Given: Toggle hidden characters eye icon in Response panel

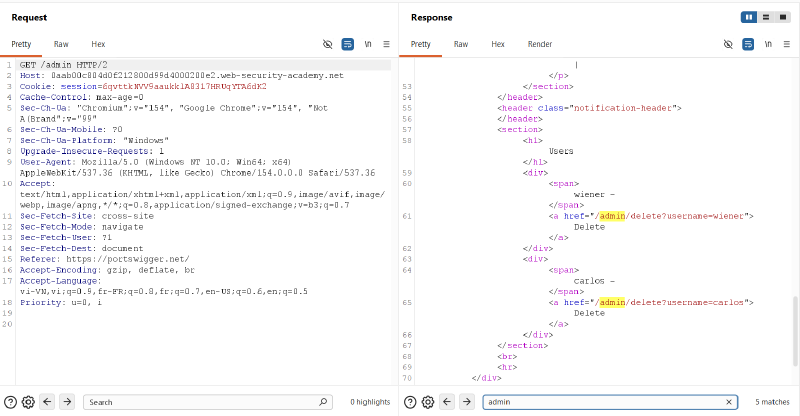Looking at the screenshot, I should tap(728, 44).
